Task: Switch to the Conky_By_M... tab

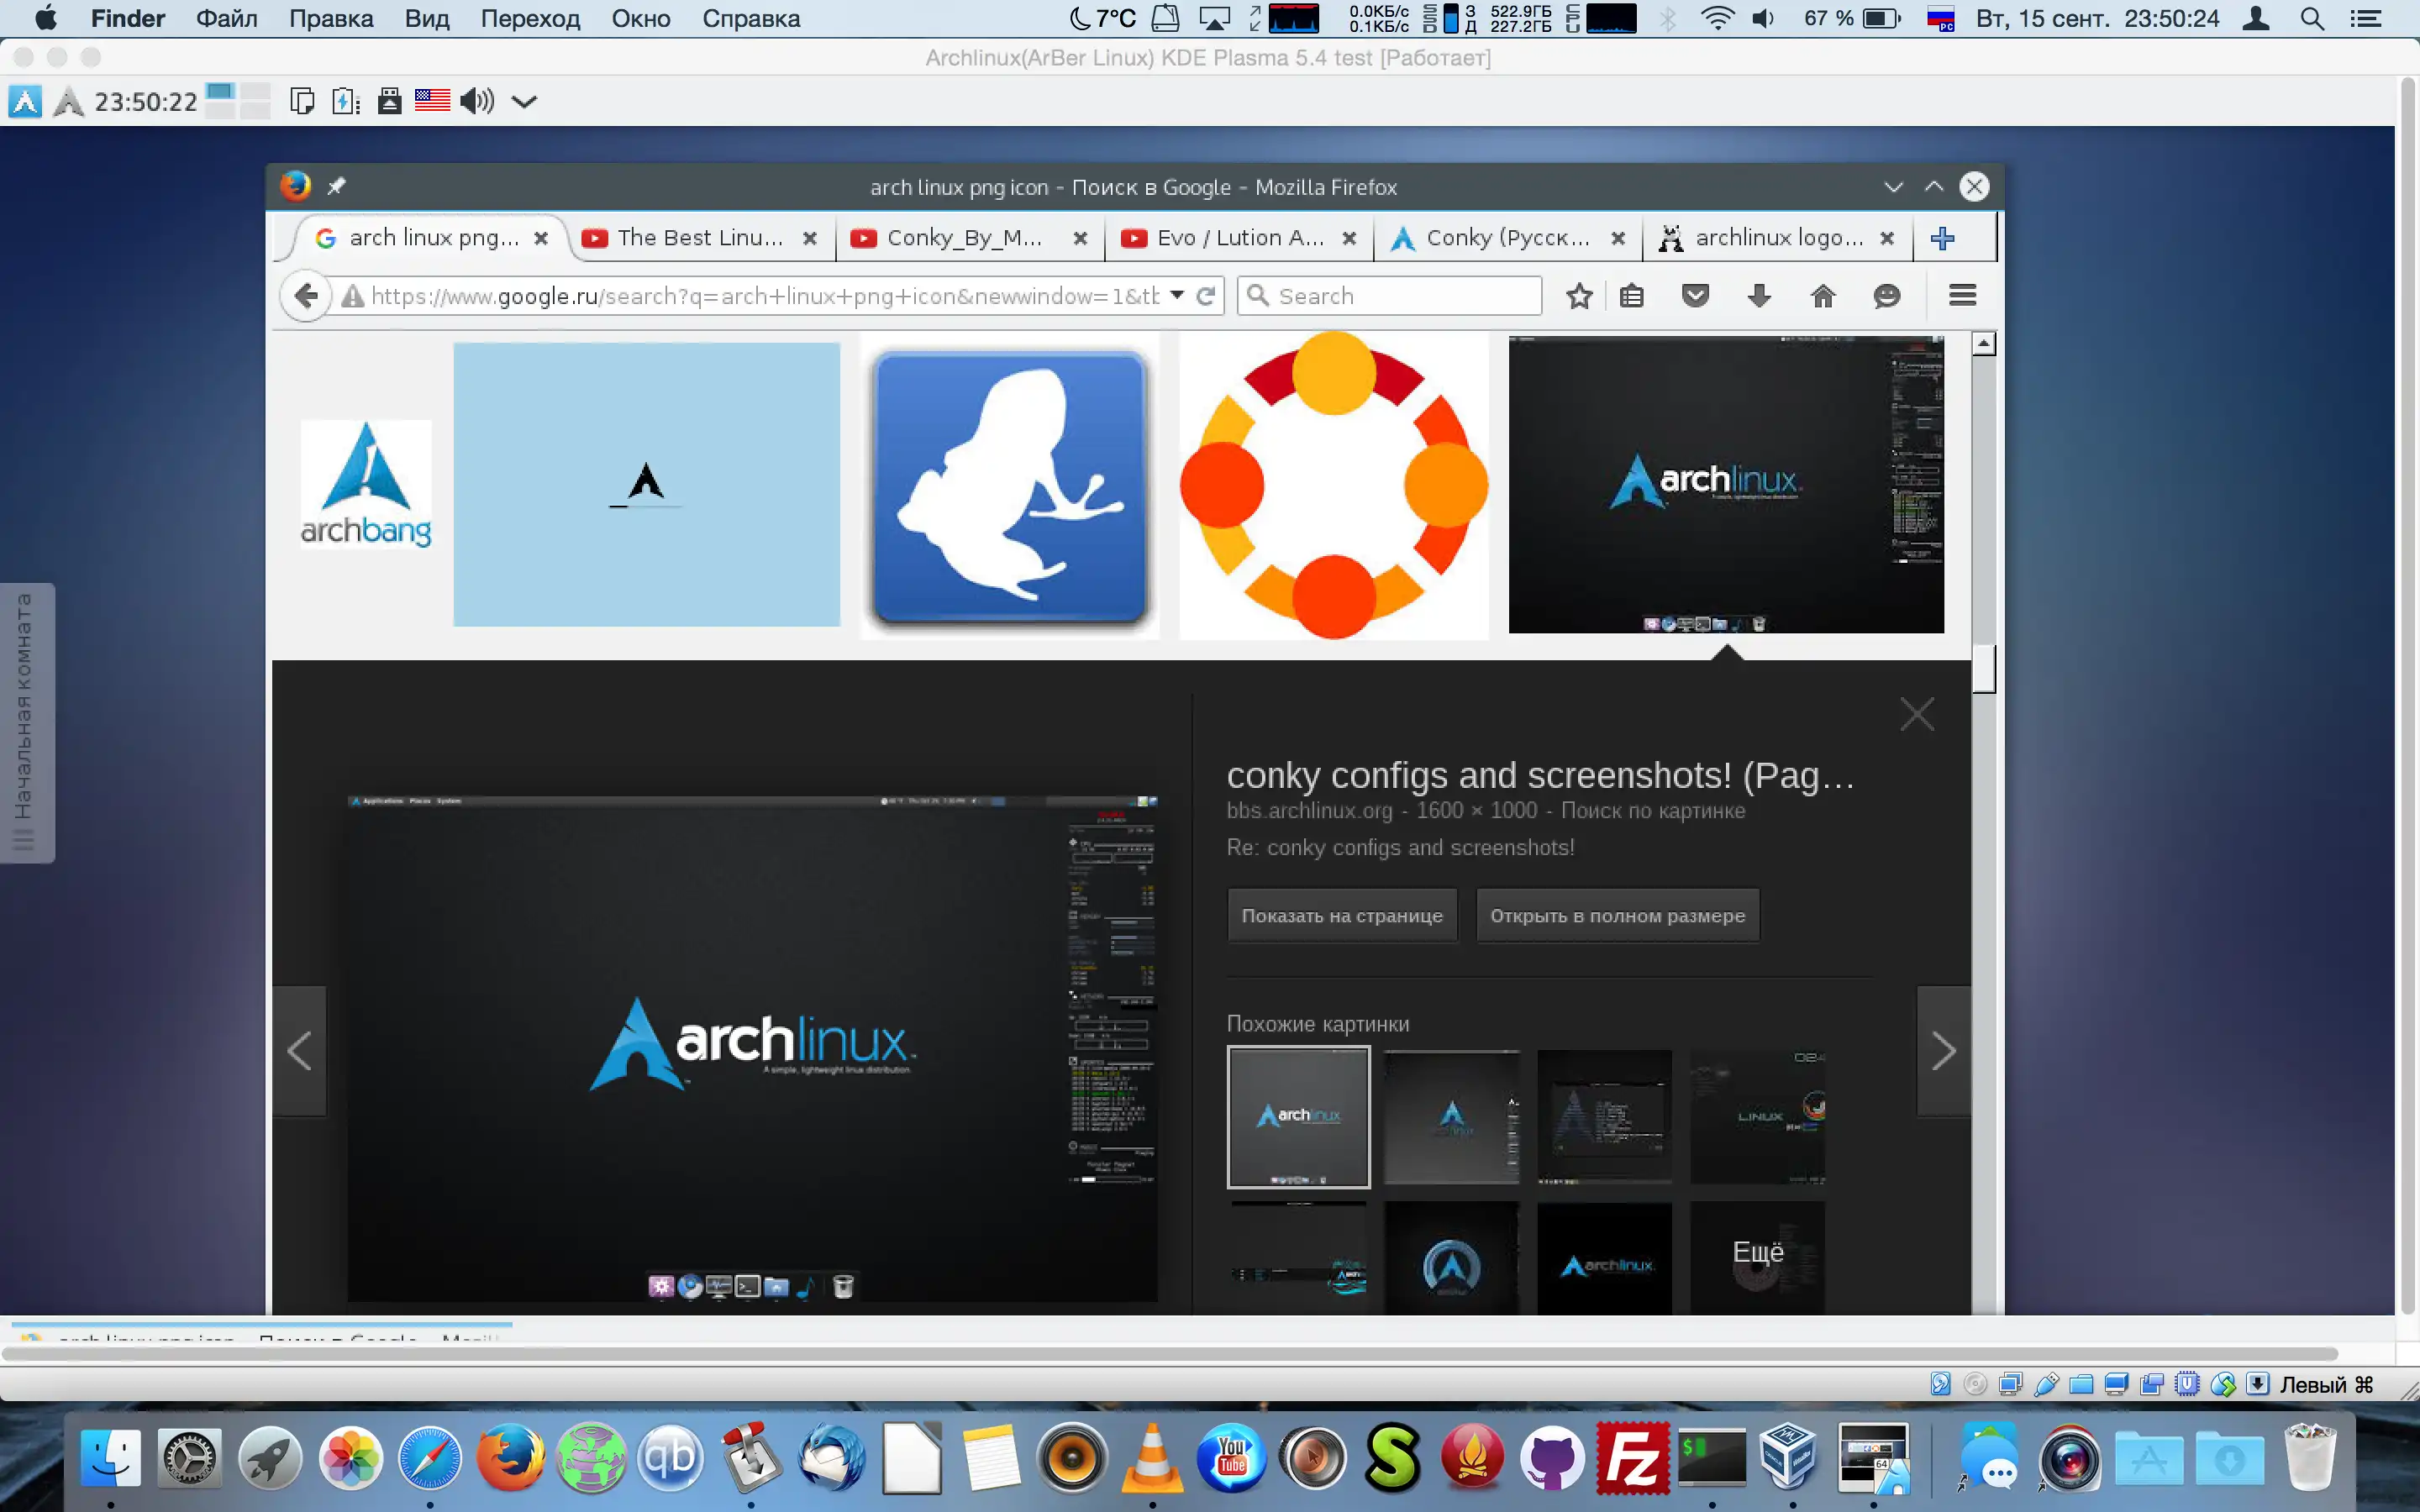Action: [966, 238]
